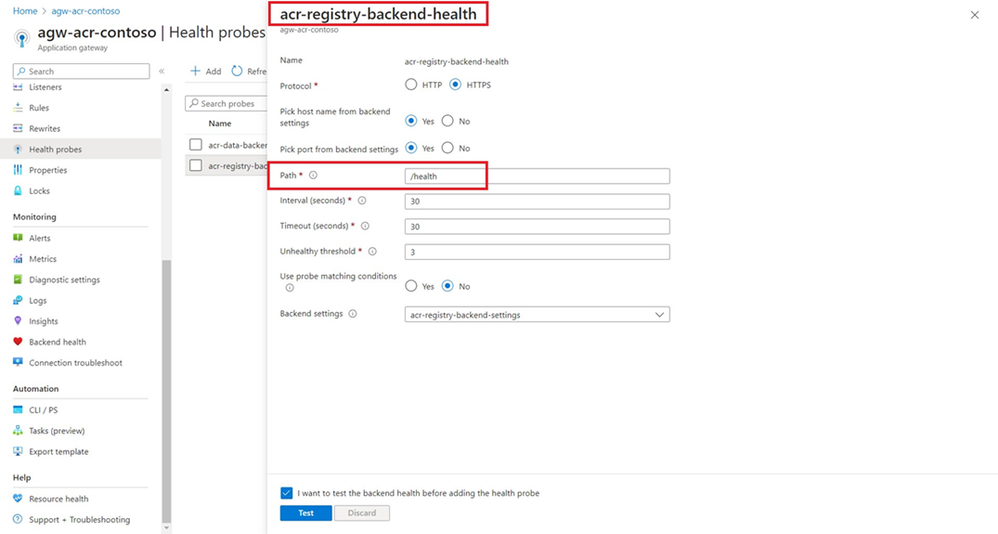Click the Unhealthy threshold info icon
Screen dimensions: 998x534
pos(372,251)
